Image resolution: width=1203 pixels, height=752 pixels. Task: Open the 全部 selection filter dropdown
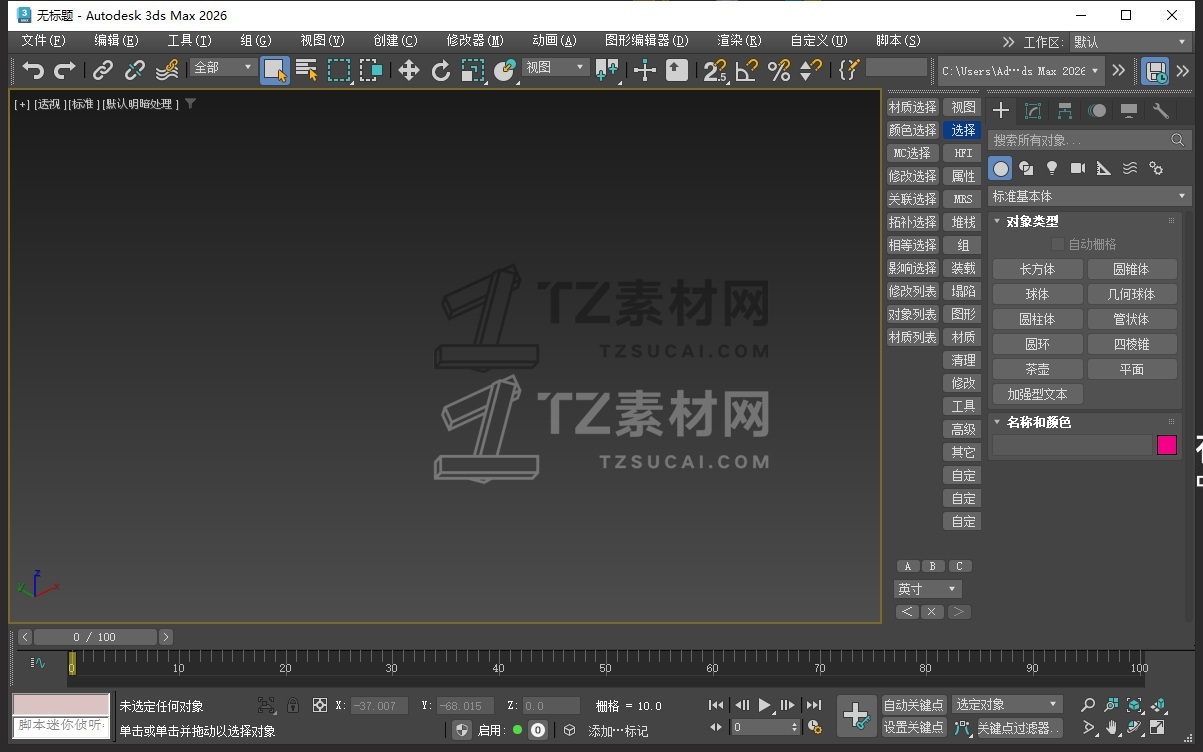[x=224, y=67]
